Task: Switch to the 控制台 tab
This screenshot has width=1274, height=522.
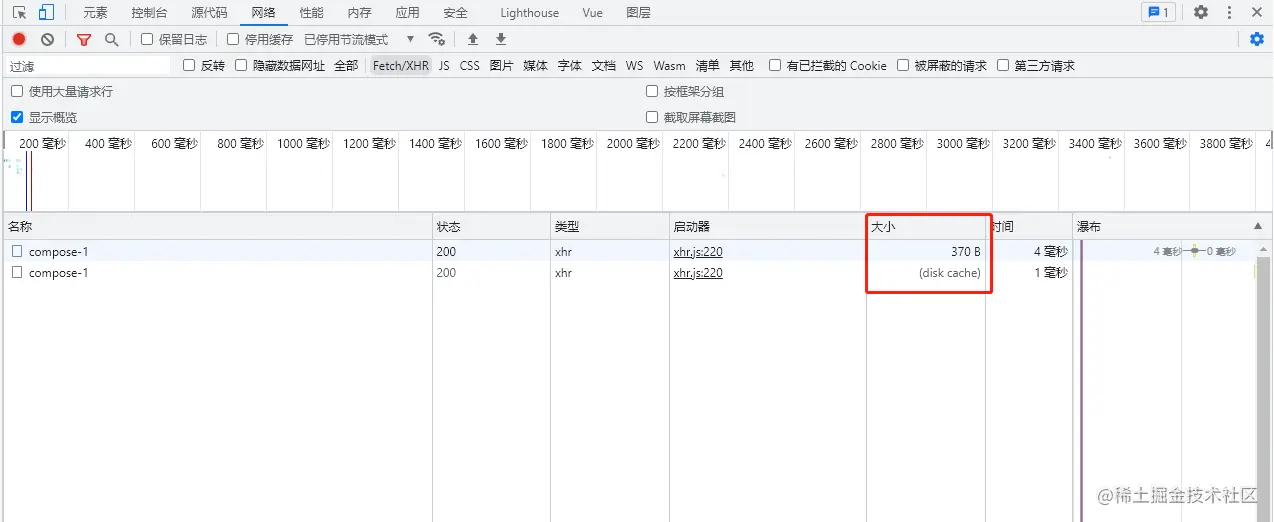Action: 150,13
